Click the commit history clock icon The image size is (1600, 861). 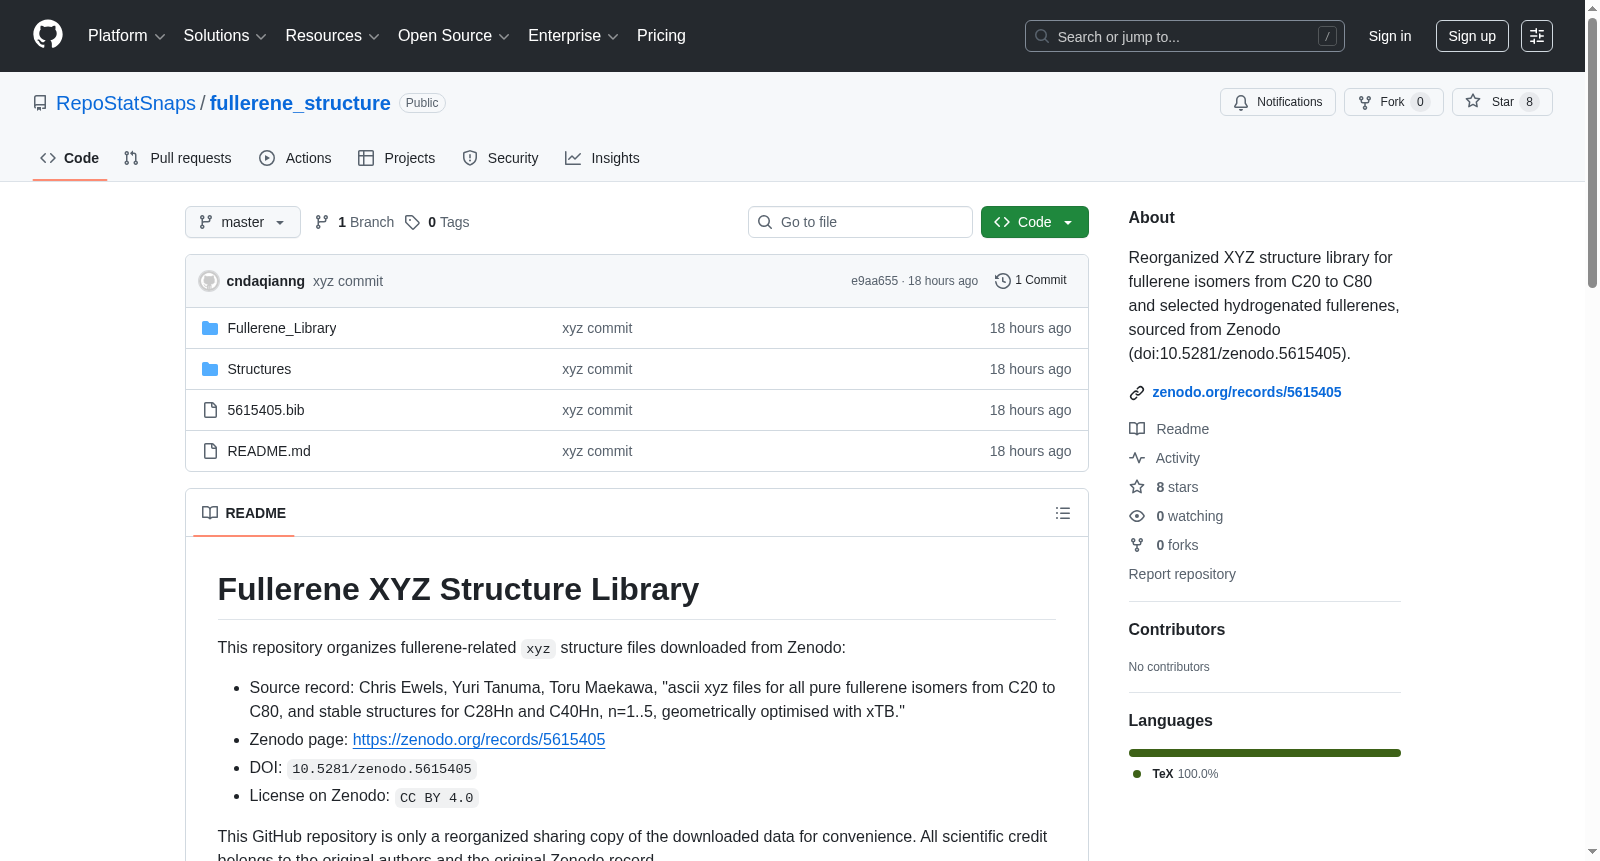point(1003,281)
